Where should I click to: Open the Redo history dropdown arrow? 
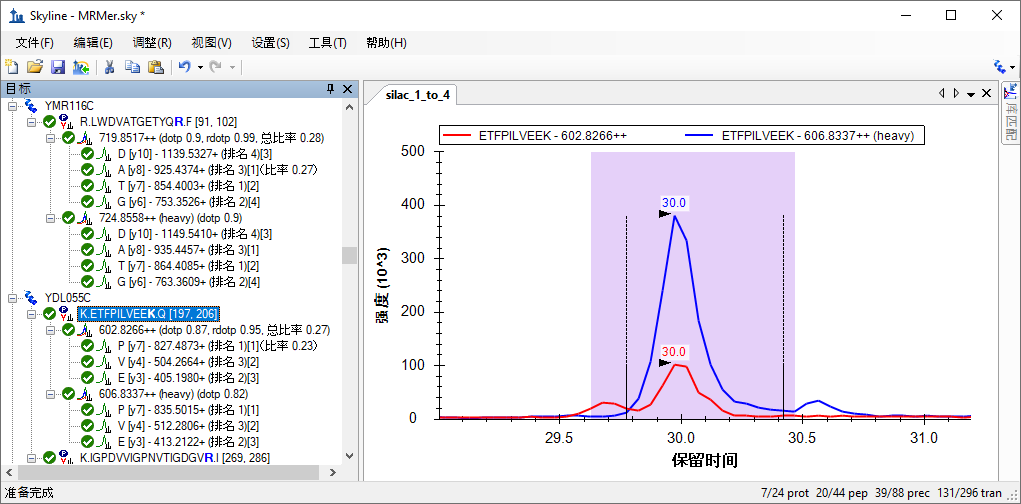point(232,67)
